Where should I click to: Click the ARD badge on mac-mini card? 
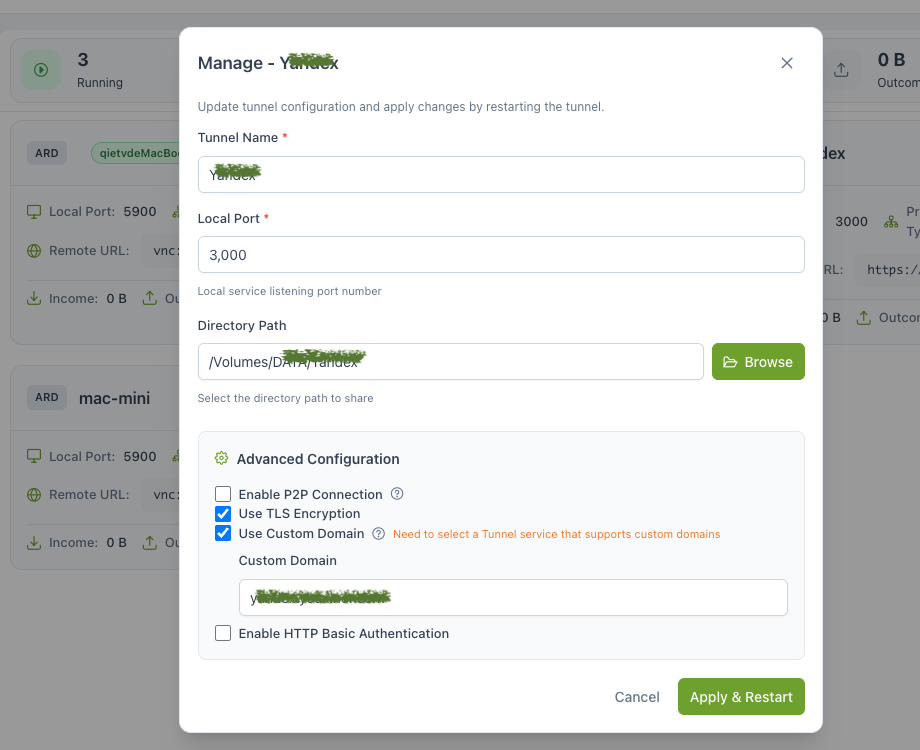47,397
